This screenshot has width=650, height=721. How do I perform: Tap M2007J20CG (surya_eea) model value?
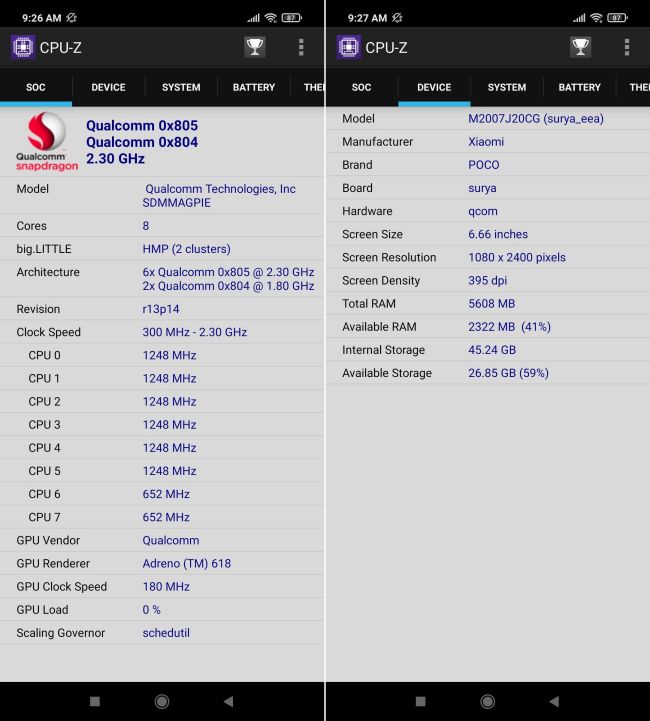coord(536,119)
